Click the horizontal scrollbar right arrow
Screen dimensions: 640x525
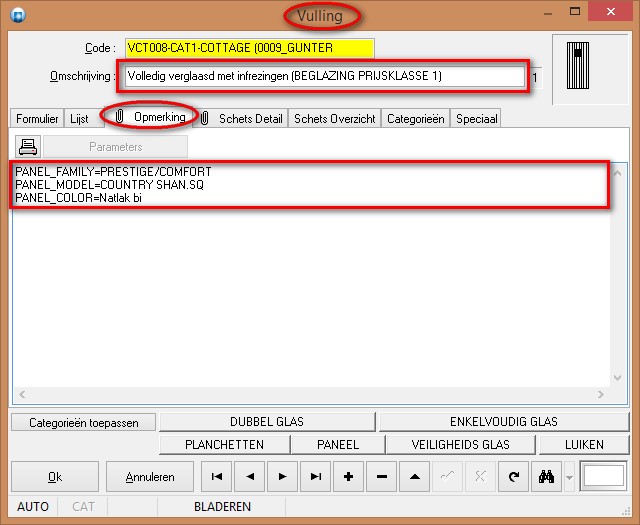tap(600, 394)
